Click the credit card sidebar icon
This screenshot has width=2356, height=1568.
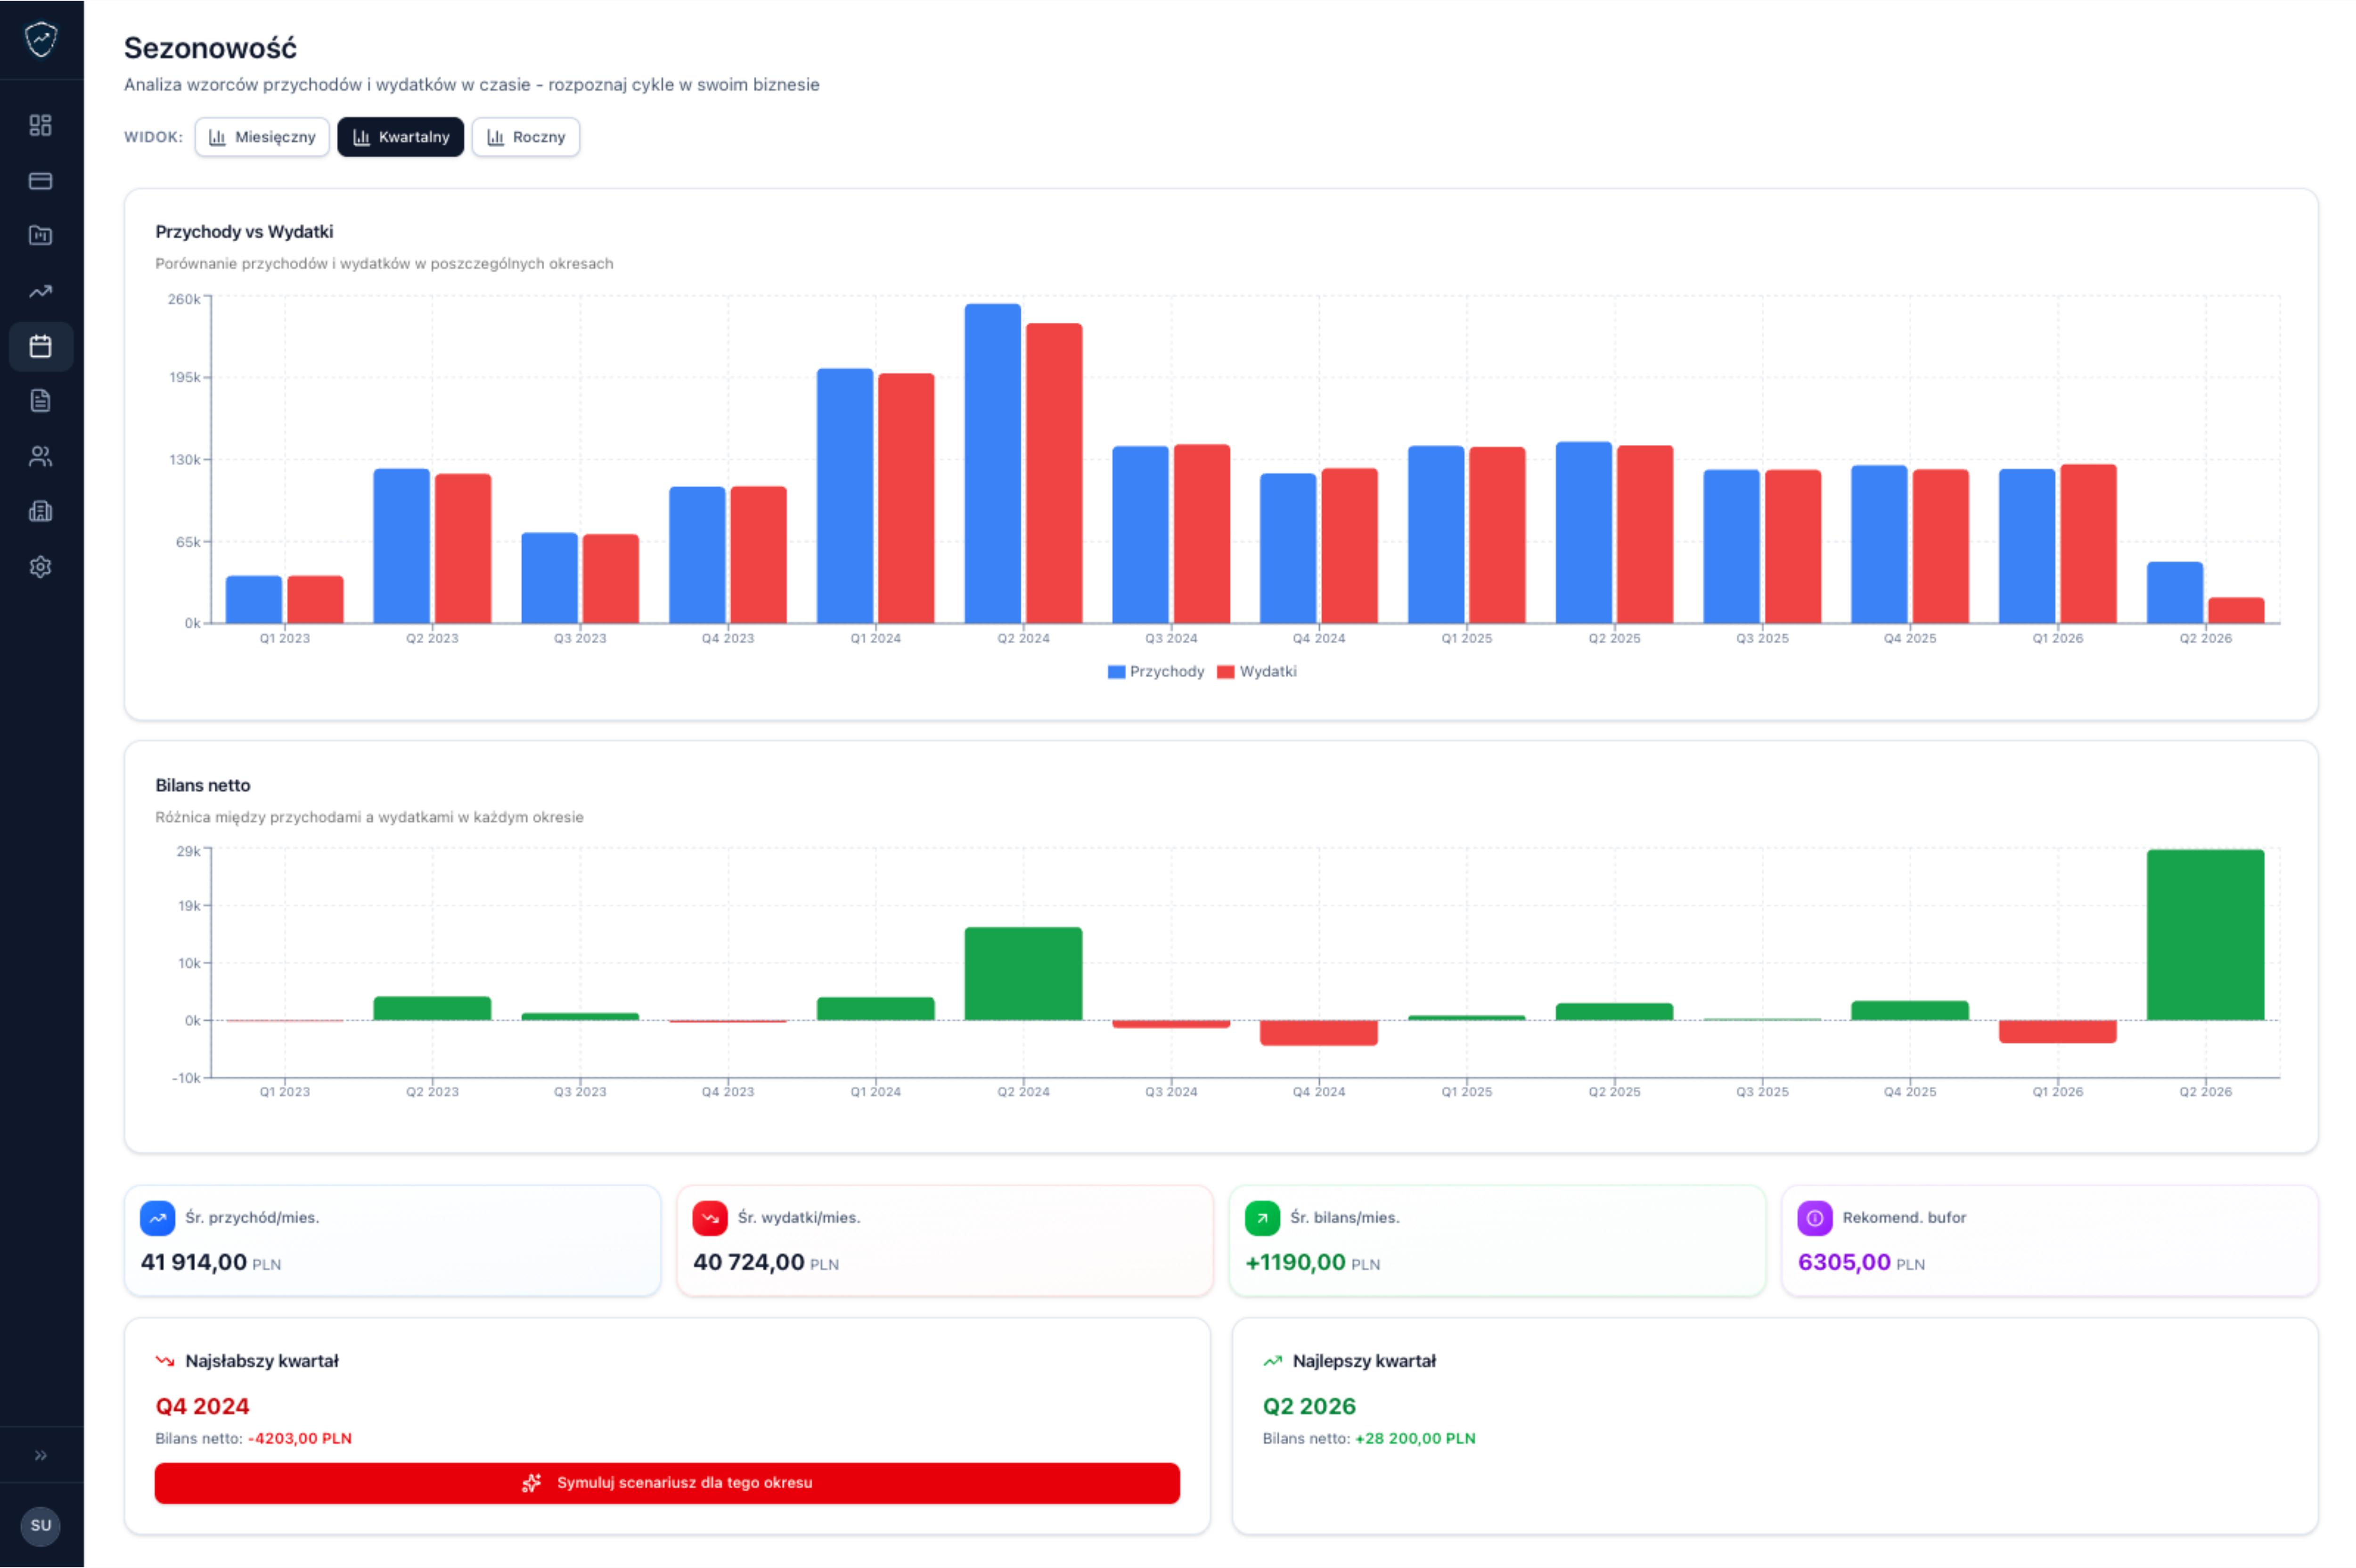[40, 181]
